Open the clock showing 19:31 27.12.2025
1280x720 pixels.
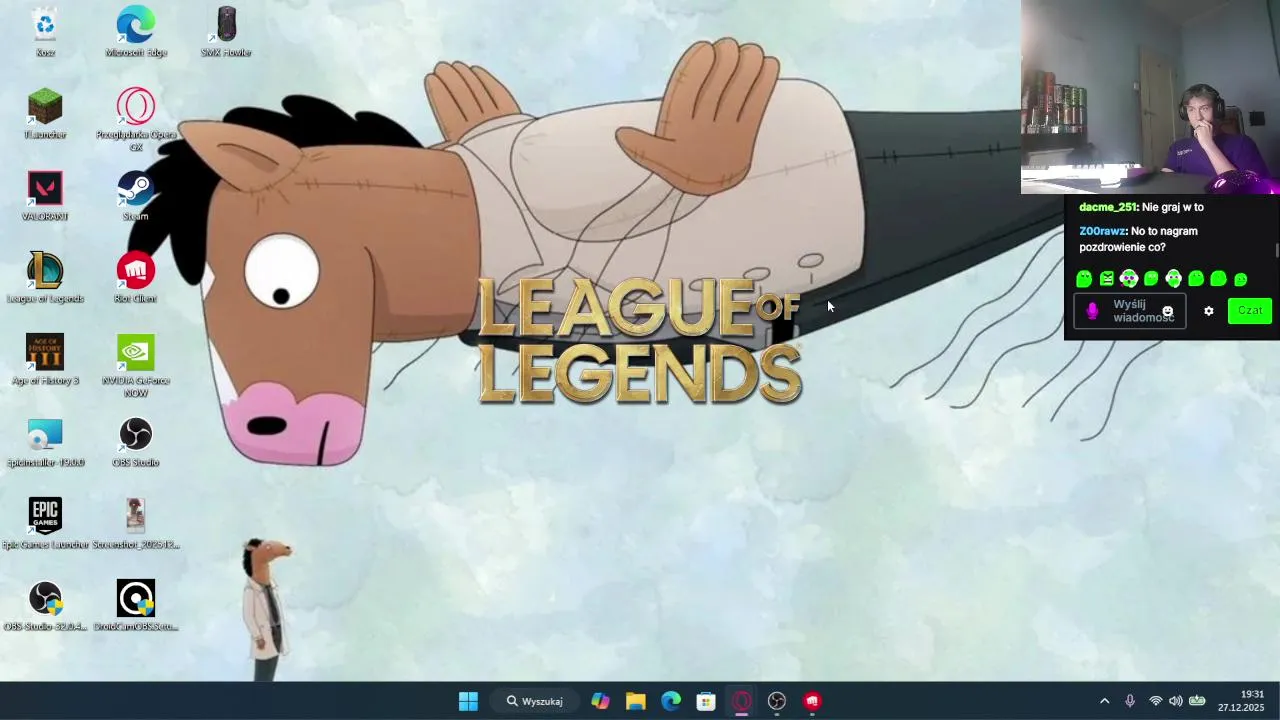[1240, 701]
